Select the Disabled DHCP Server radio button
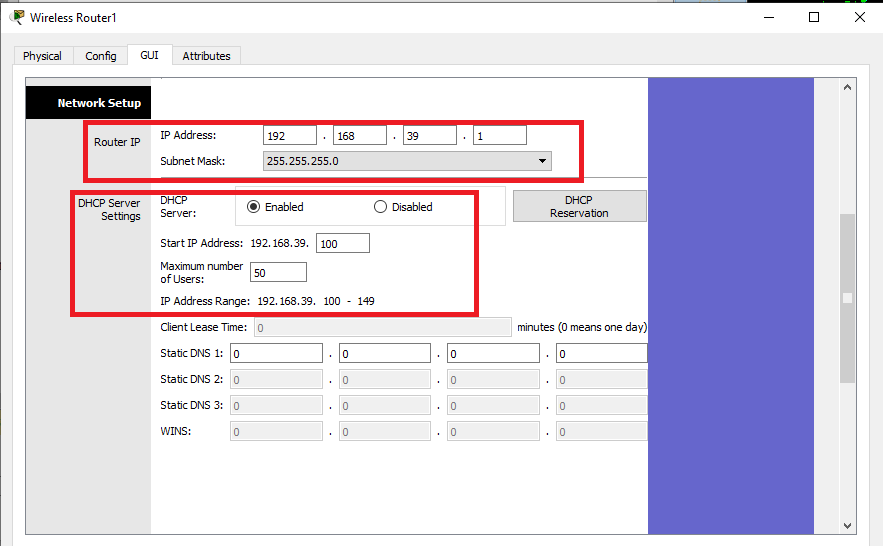The image size is (883, 546). [x=380, y=207]
